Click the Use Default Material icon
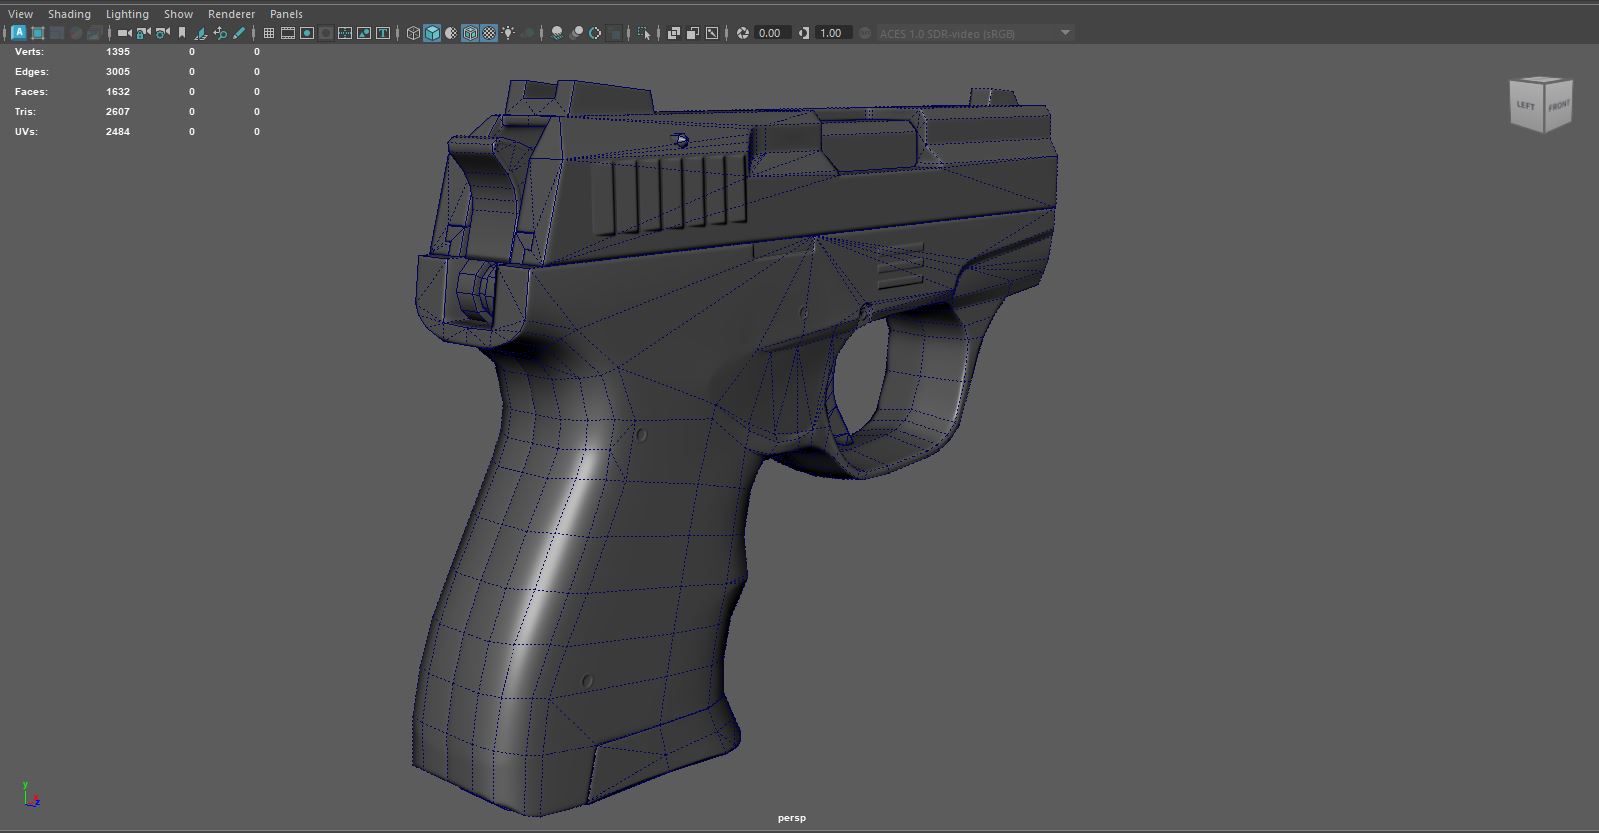 pos(451,33)
